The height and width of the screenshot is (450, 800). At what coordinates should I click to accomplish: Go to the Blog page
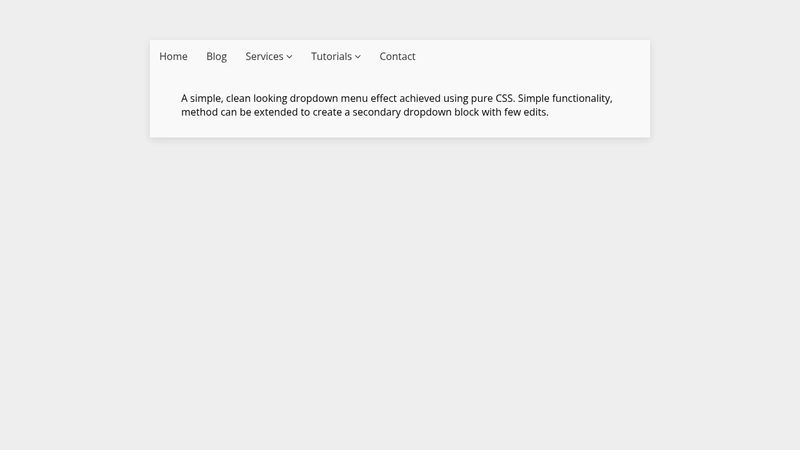coord(216,57)
